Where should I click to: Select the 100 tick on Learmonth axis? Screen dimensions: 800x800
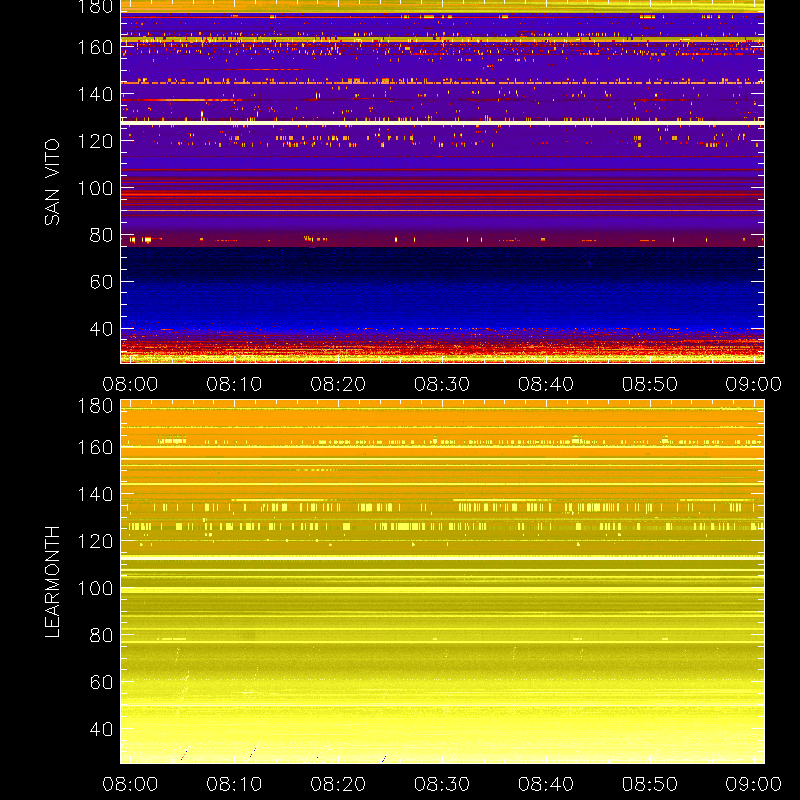(95, 588)
